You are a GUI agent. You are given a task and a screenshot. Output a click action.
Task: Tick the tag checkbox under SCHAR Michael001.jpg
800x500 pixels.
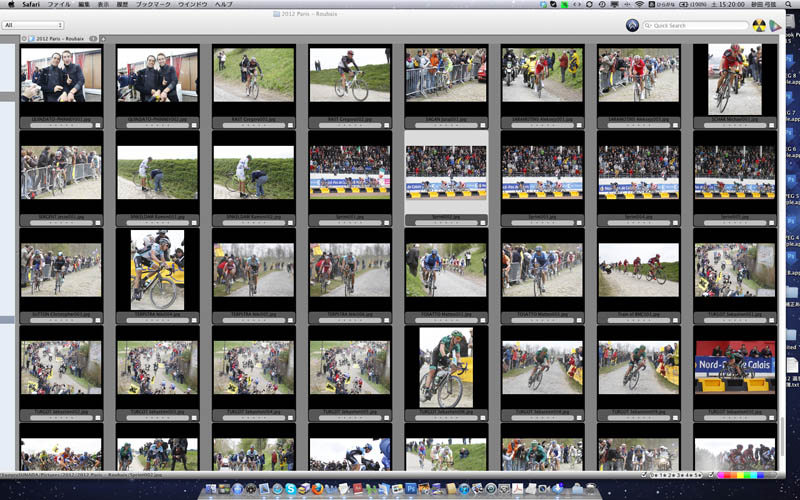(771, 125)
